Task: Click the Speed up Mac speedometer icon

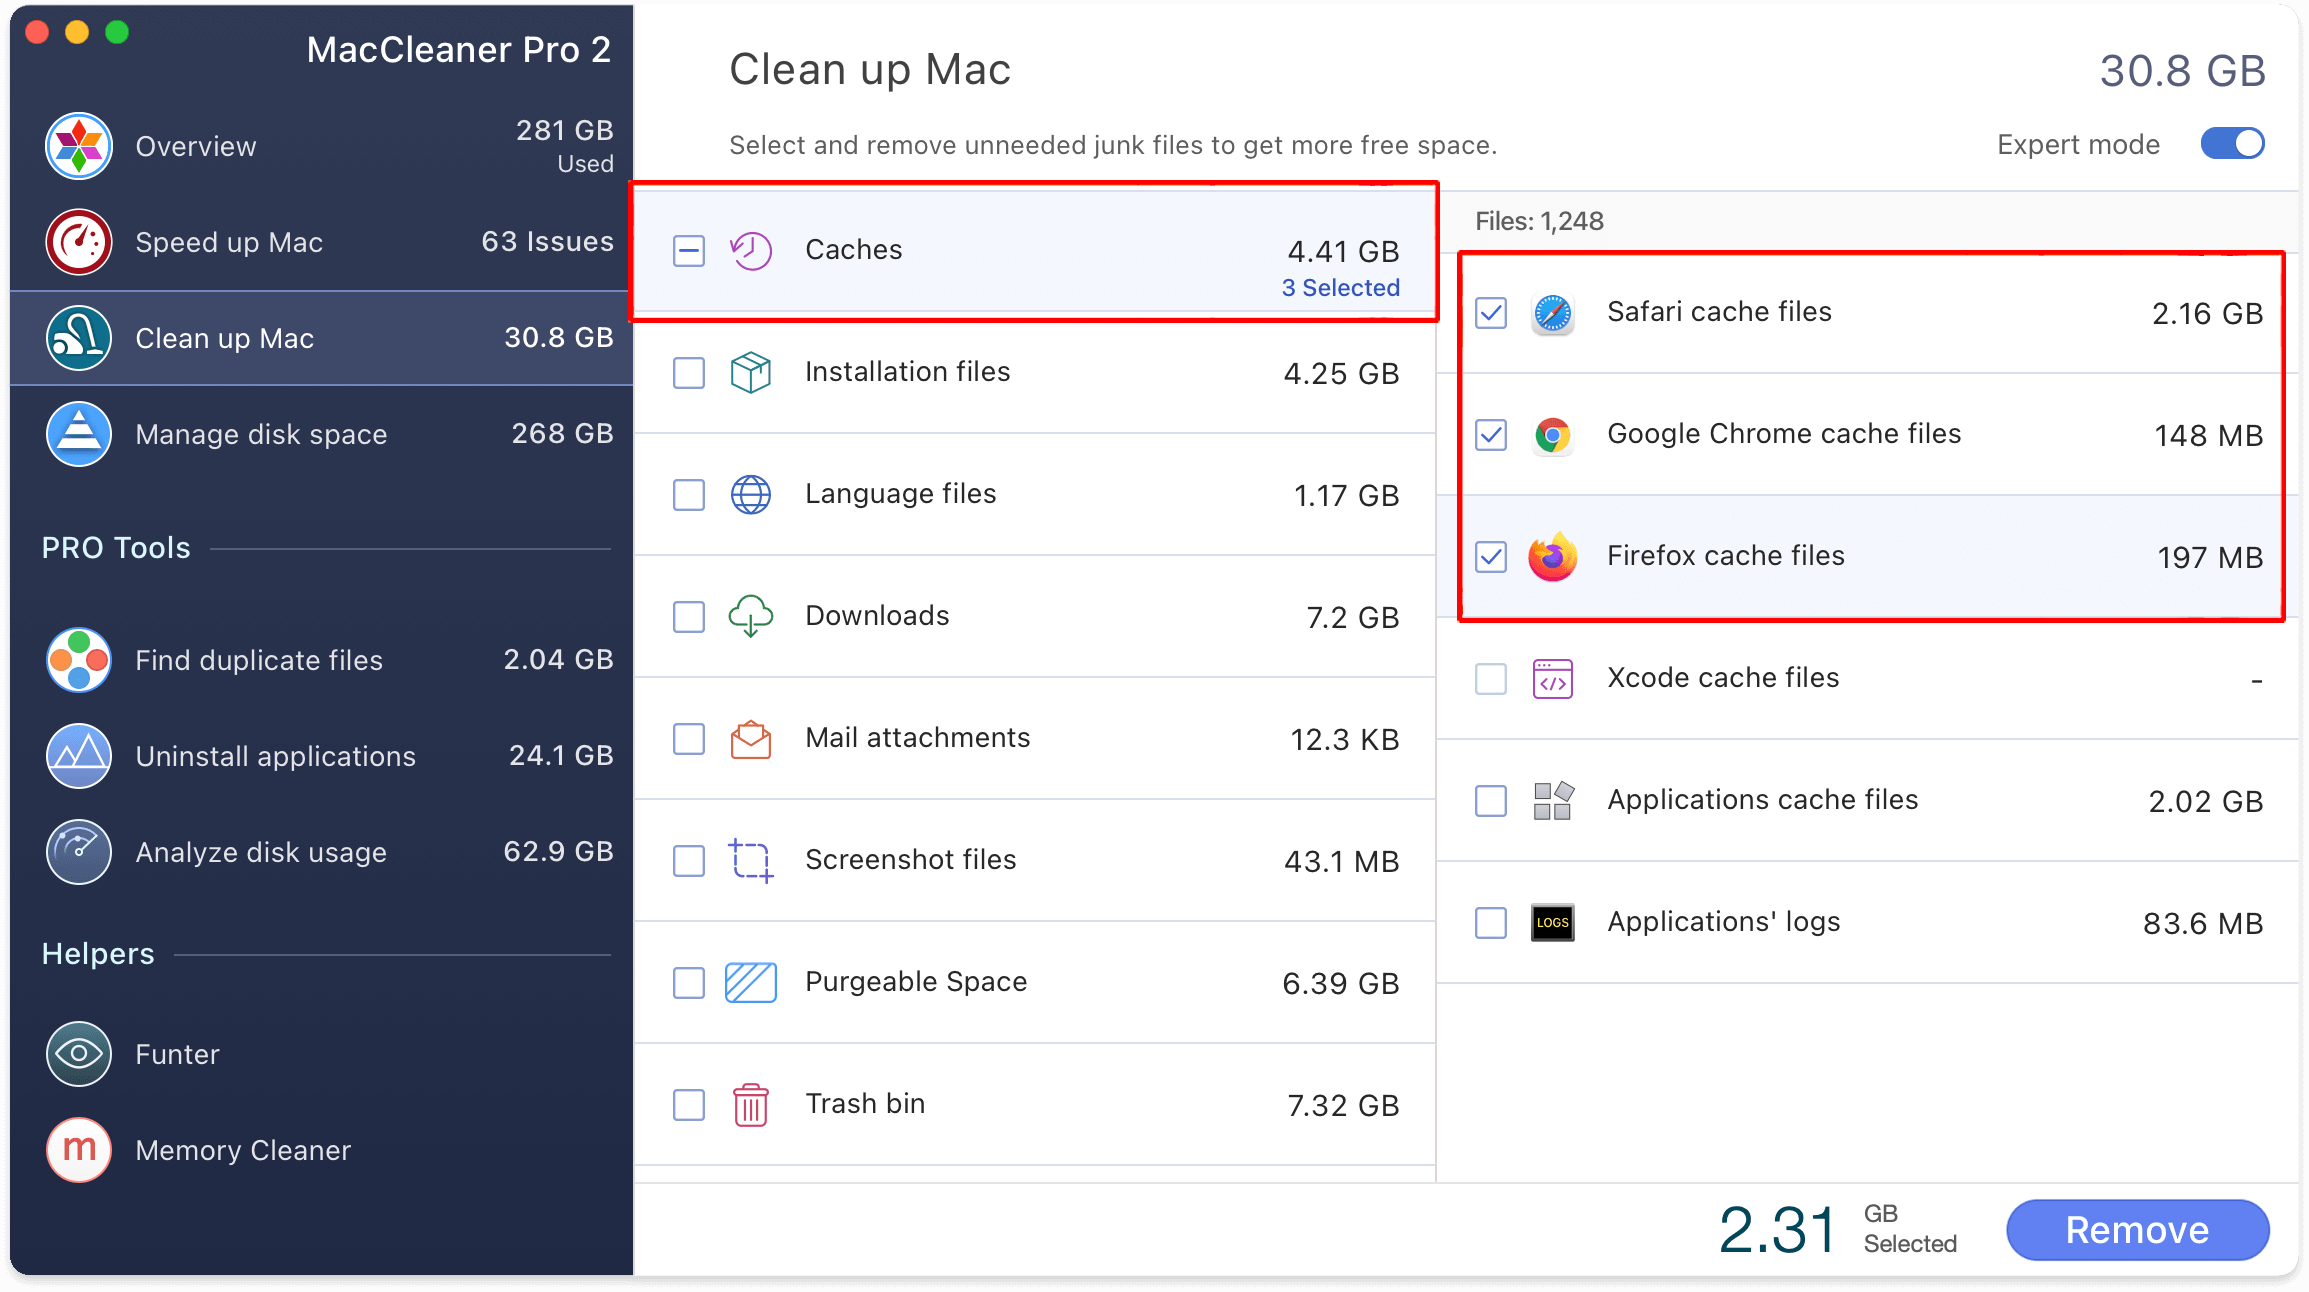Action: [x=78, y=242]
